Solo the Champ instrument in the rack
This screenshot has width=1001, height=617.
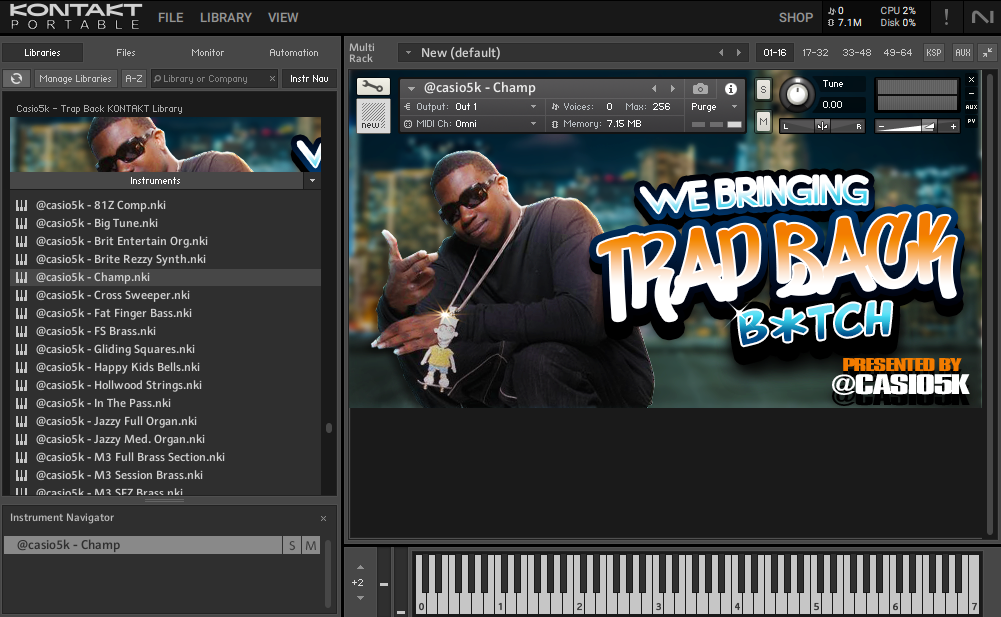tap(763, 89)
